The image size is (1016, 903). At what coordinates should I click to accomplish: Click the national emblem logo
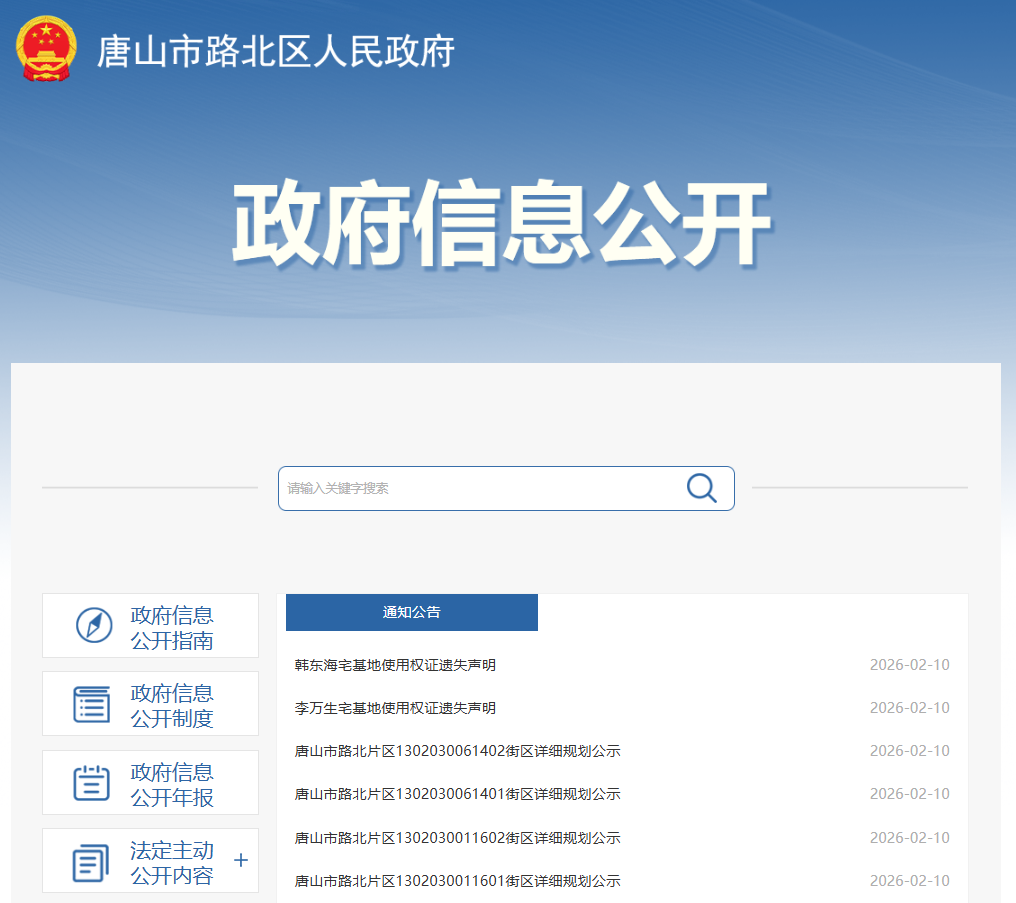pos(47,49)
